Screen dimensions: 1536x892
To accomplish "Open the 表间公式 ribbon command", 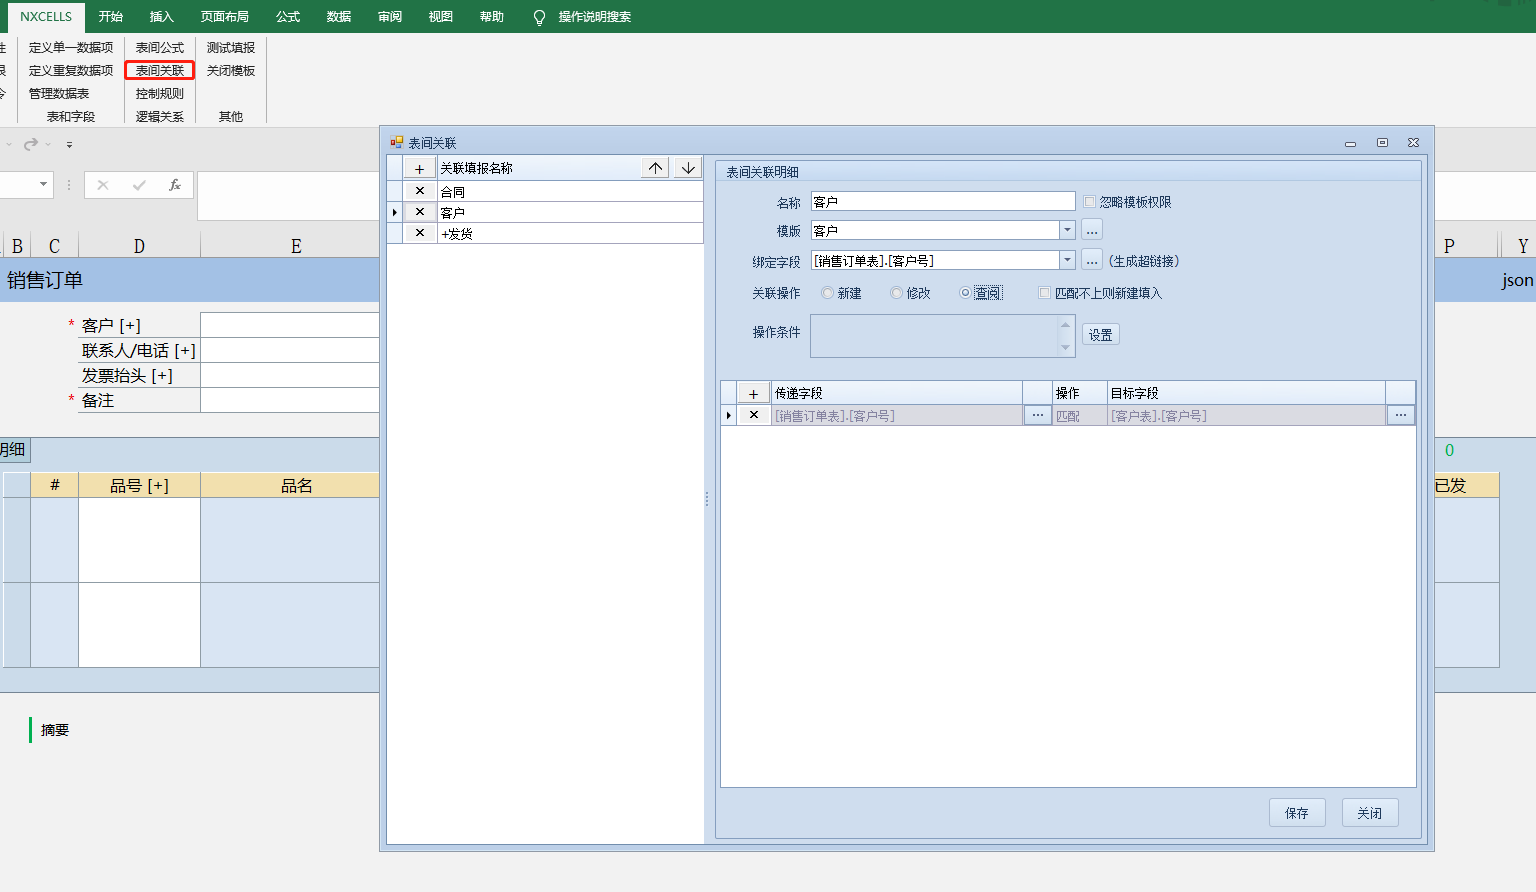I will click(160, 47).
